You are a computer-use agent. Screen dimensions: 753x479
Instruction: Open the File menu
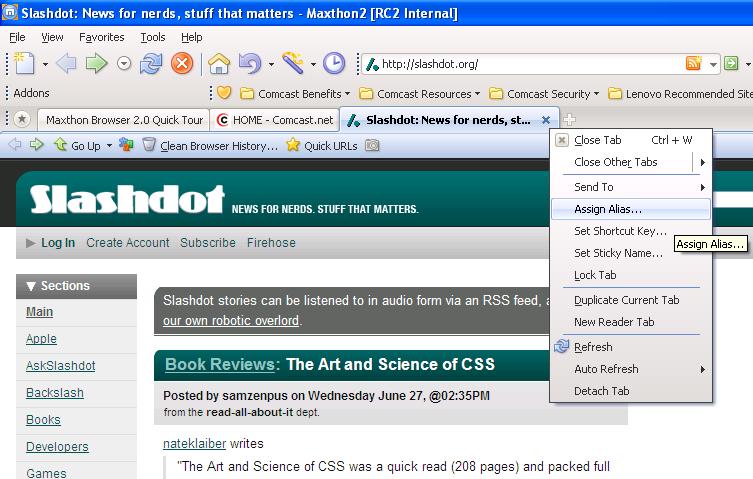tap(17, 37)
